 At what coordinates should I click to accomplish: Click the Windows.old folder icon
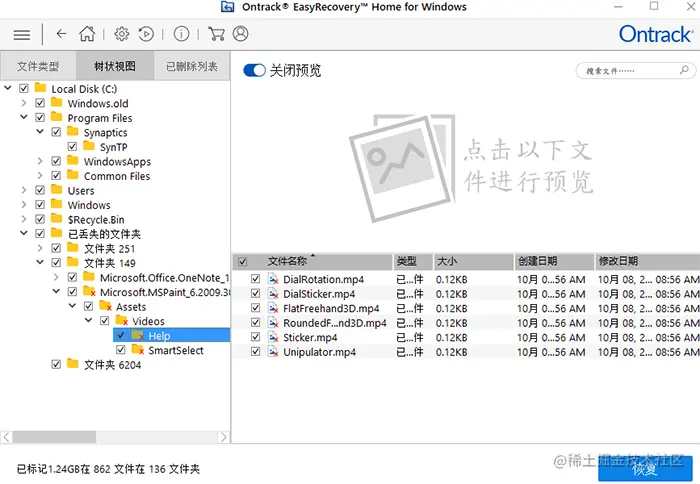pos(57,102)
